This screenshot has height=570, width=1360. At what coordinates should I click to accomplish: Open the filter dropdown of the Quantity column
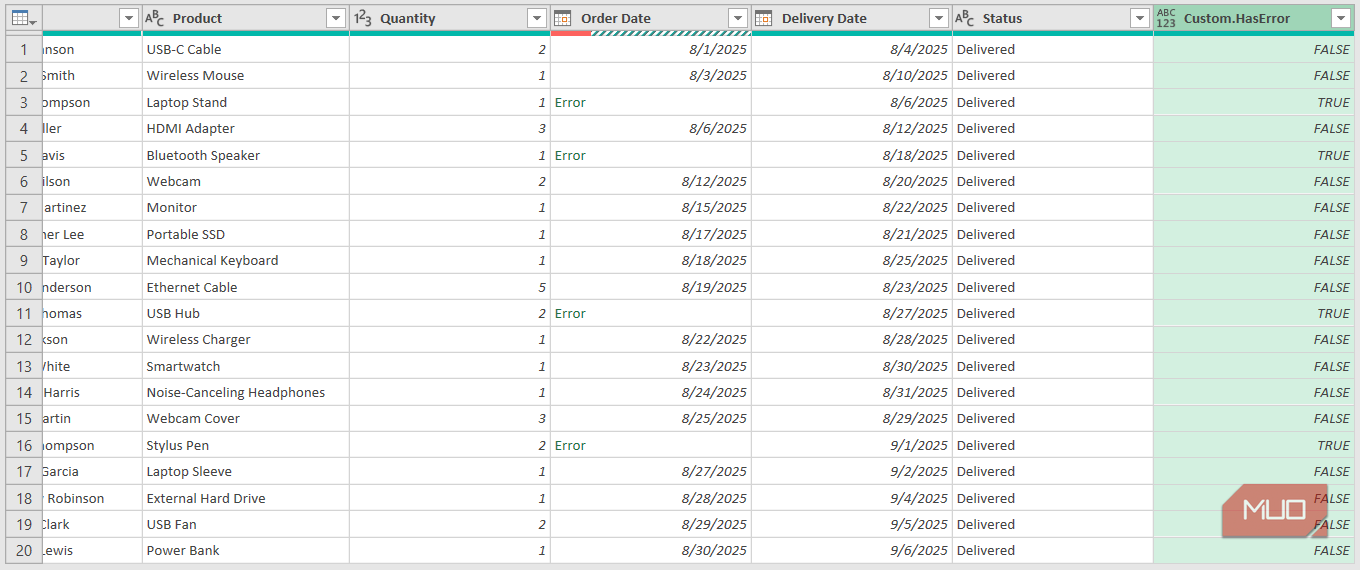pos(537,18)
